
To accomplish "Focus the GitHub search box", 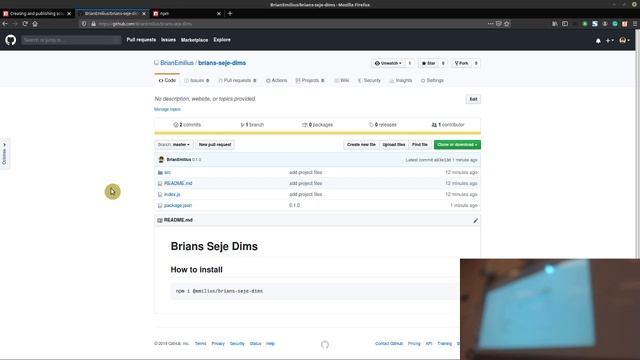I will (x=71, y=40).
